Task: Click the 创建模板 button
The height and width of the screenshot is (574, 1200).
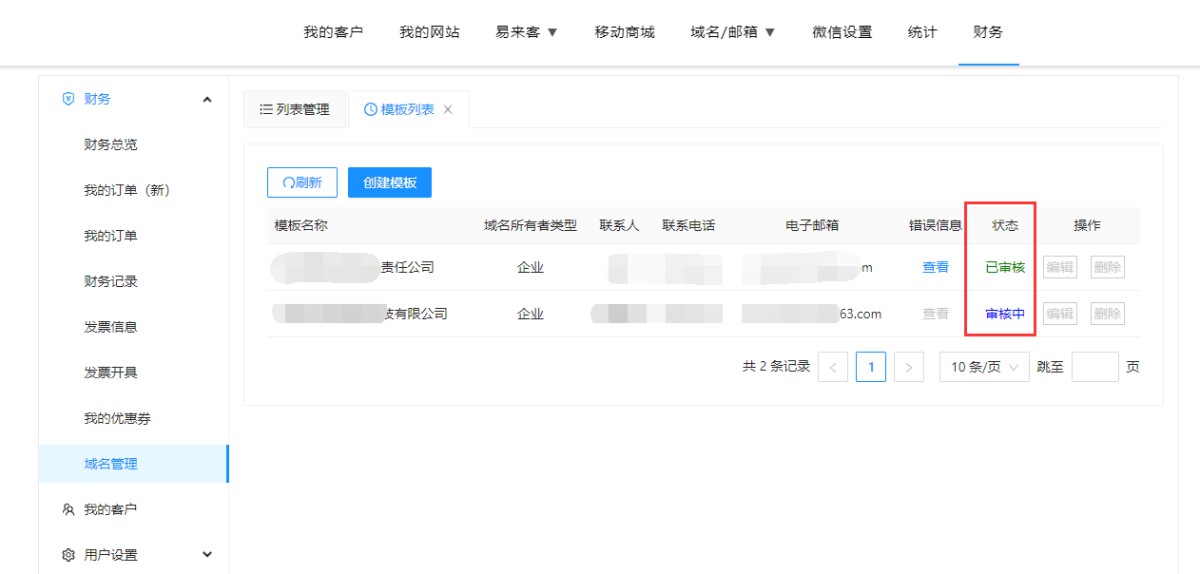Action: tap(389, 182)
